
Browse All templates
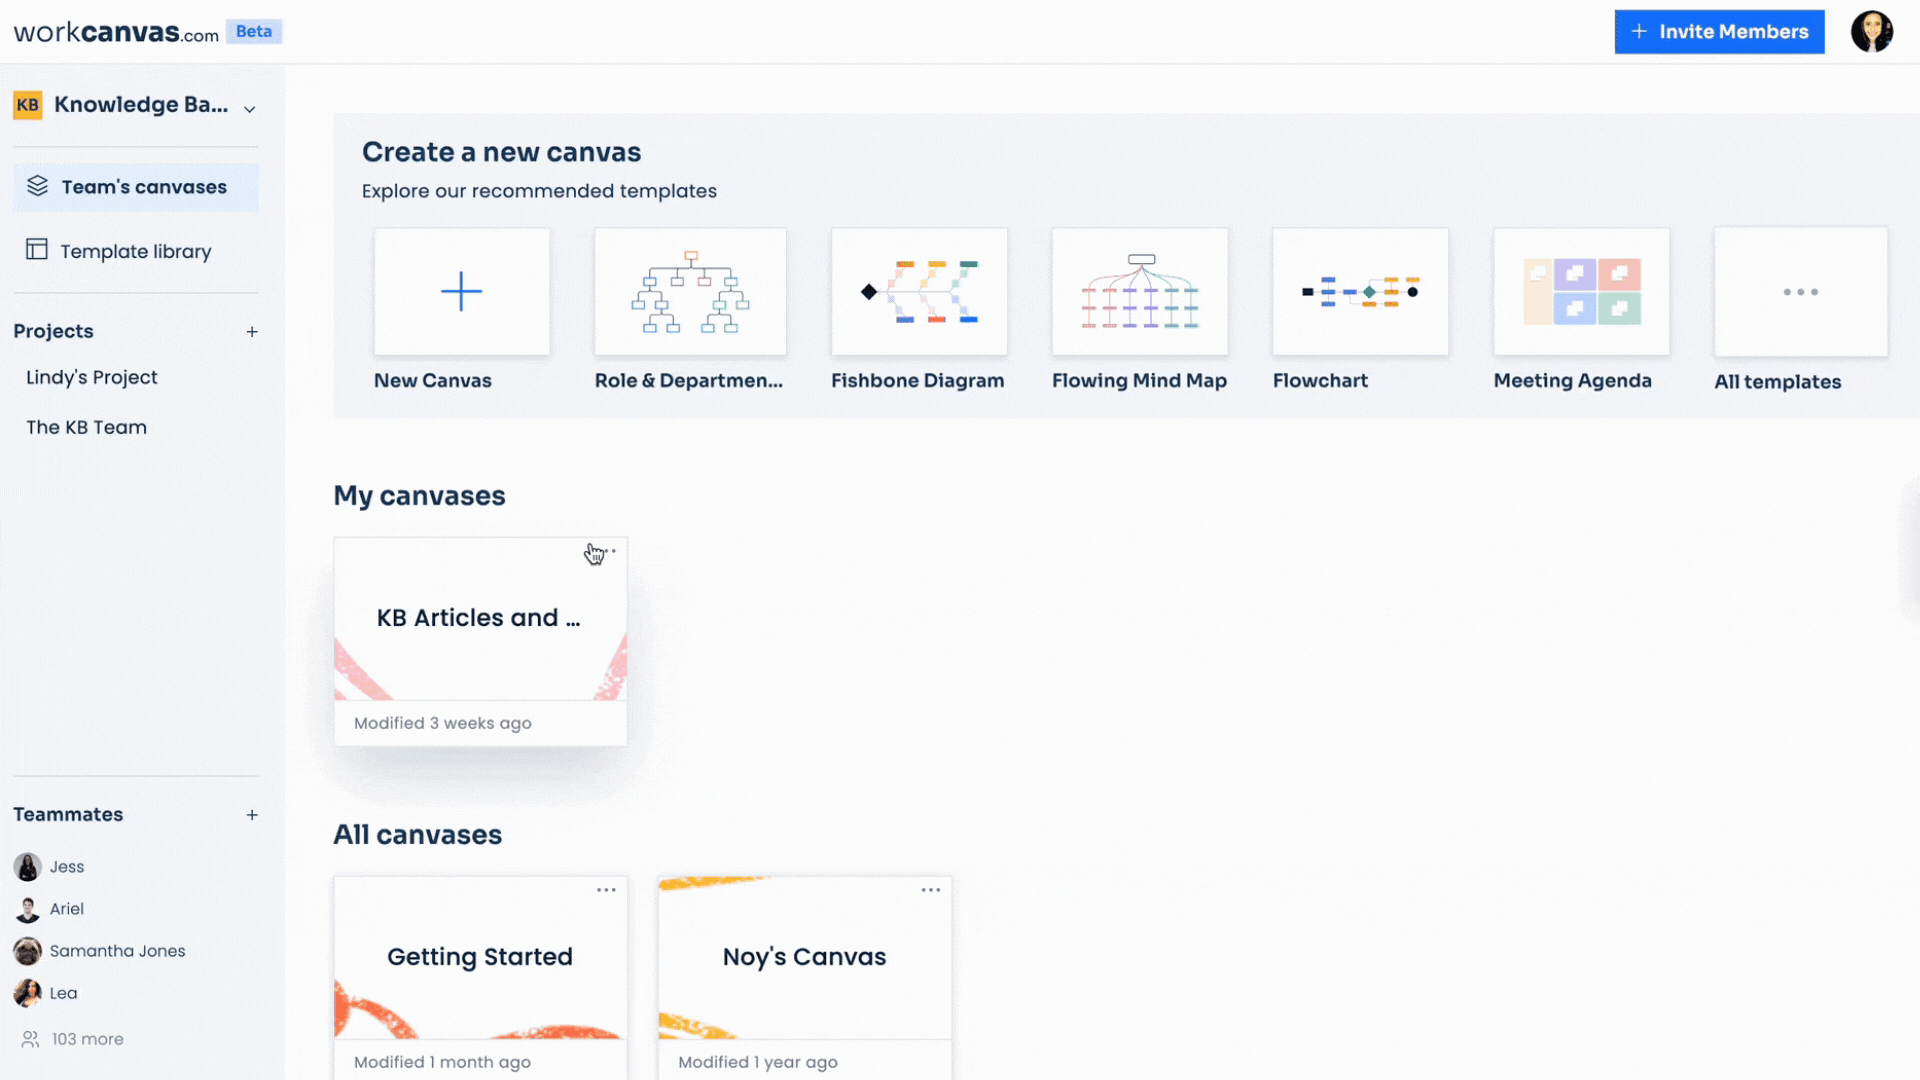tap(1800, 291)
